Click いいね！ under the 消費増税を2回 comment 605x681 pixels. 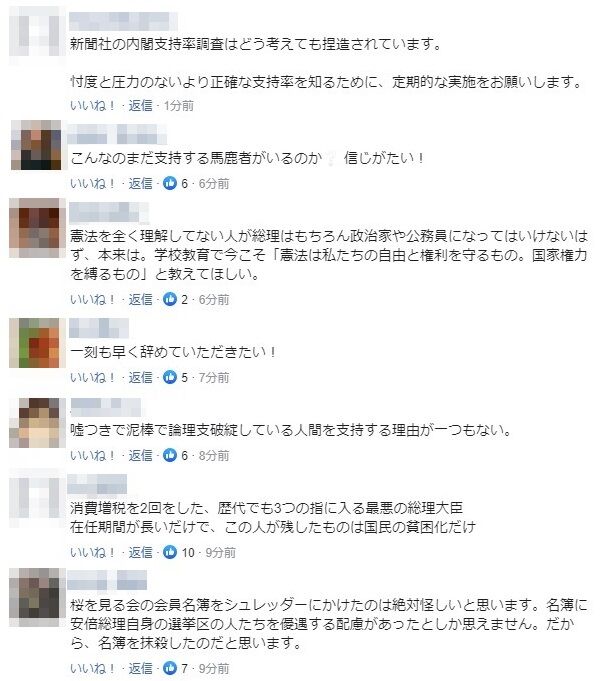pos(93,552)
